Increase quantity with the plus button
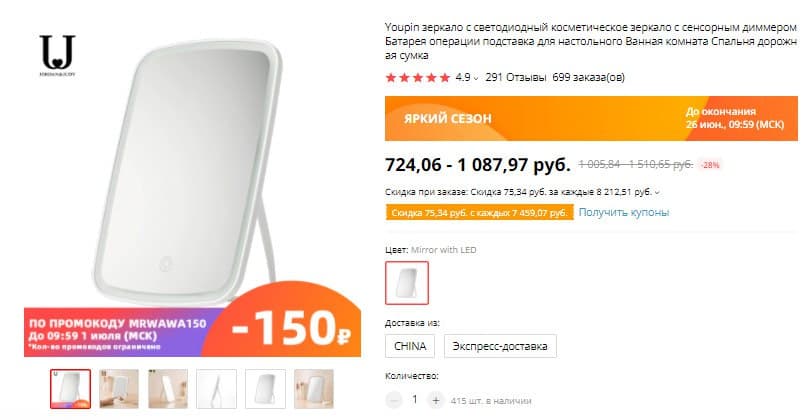 [435, 400]
